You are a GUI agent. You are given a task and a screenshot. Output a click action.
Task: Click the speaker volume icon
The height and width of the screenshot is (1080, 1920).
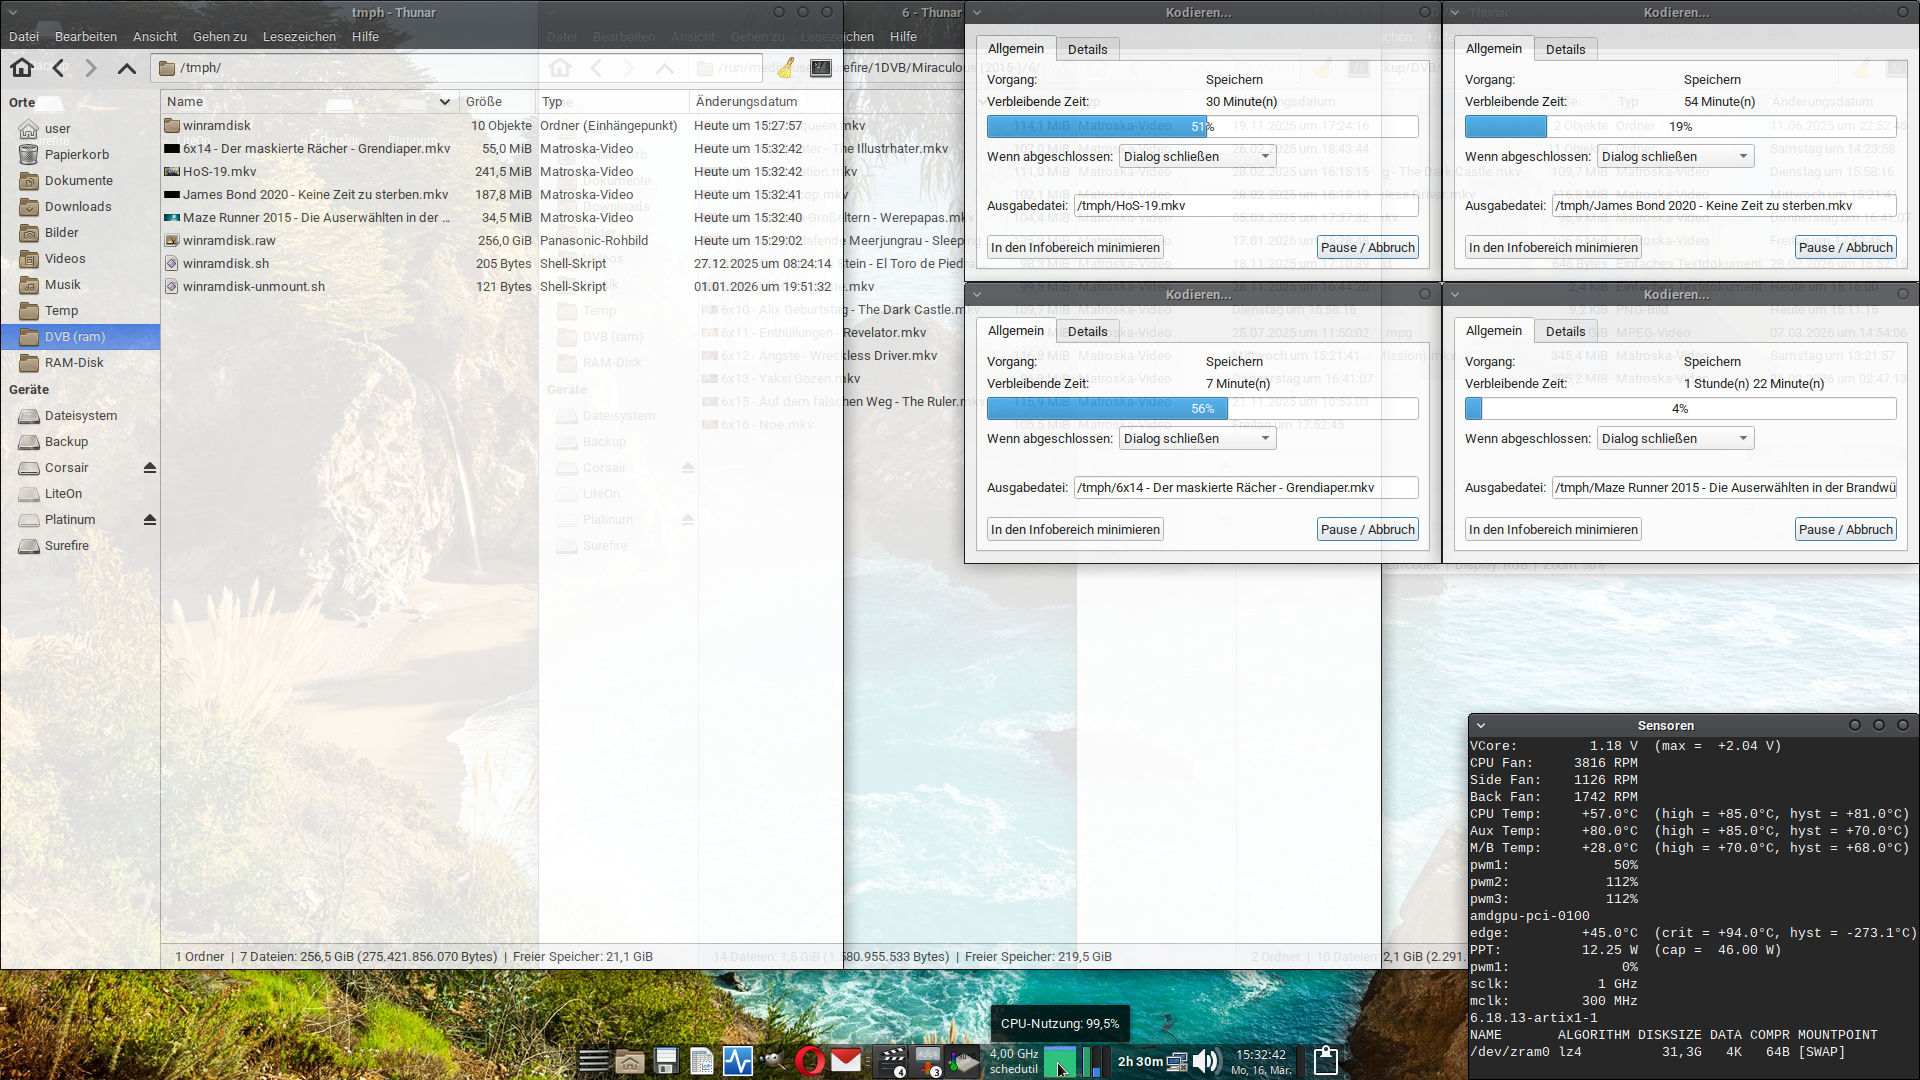click(1206, 1062)
